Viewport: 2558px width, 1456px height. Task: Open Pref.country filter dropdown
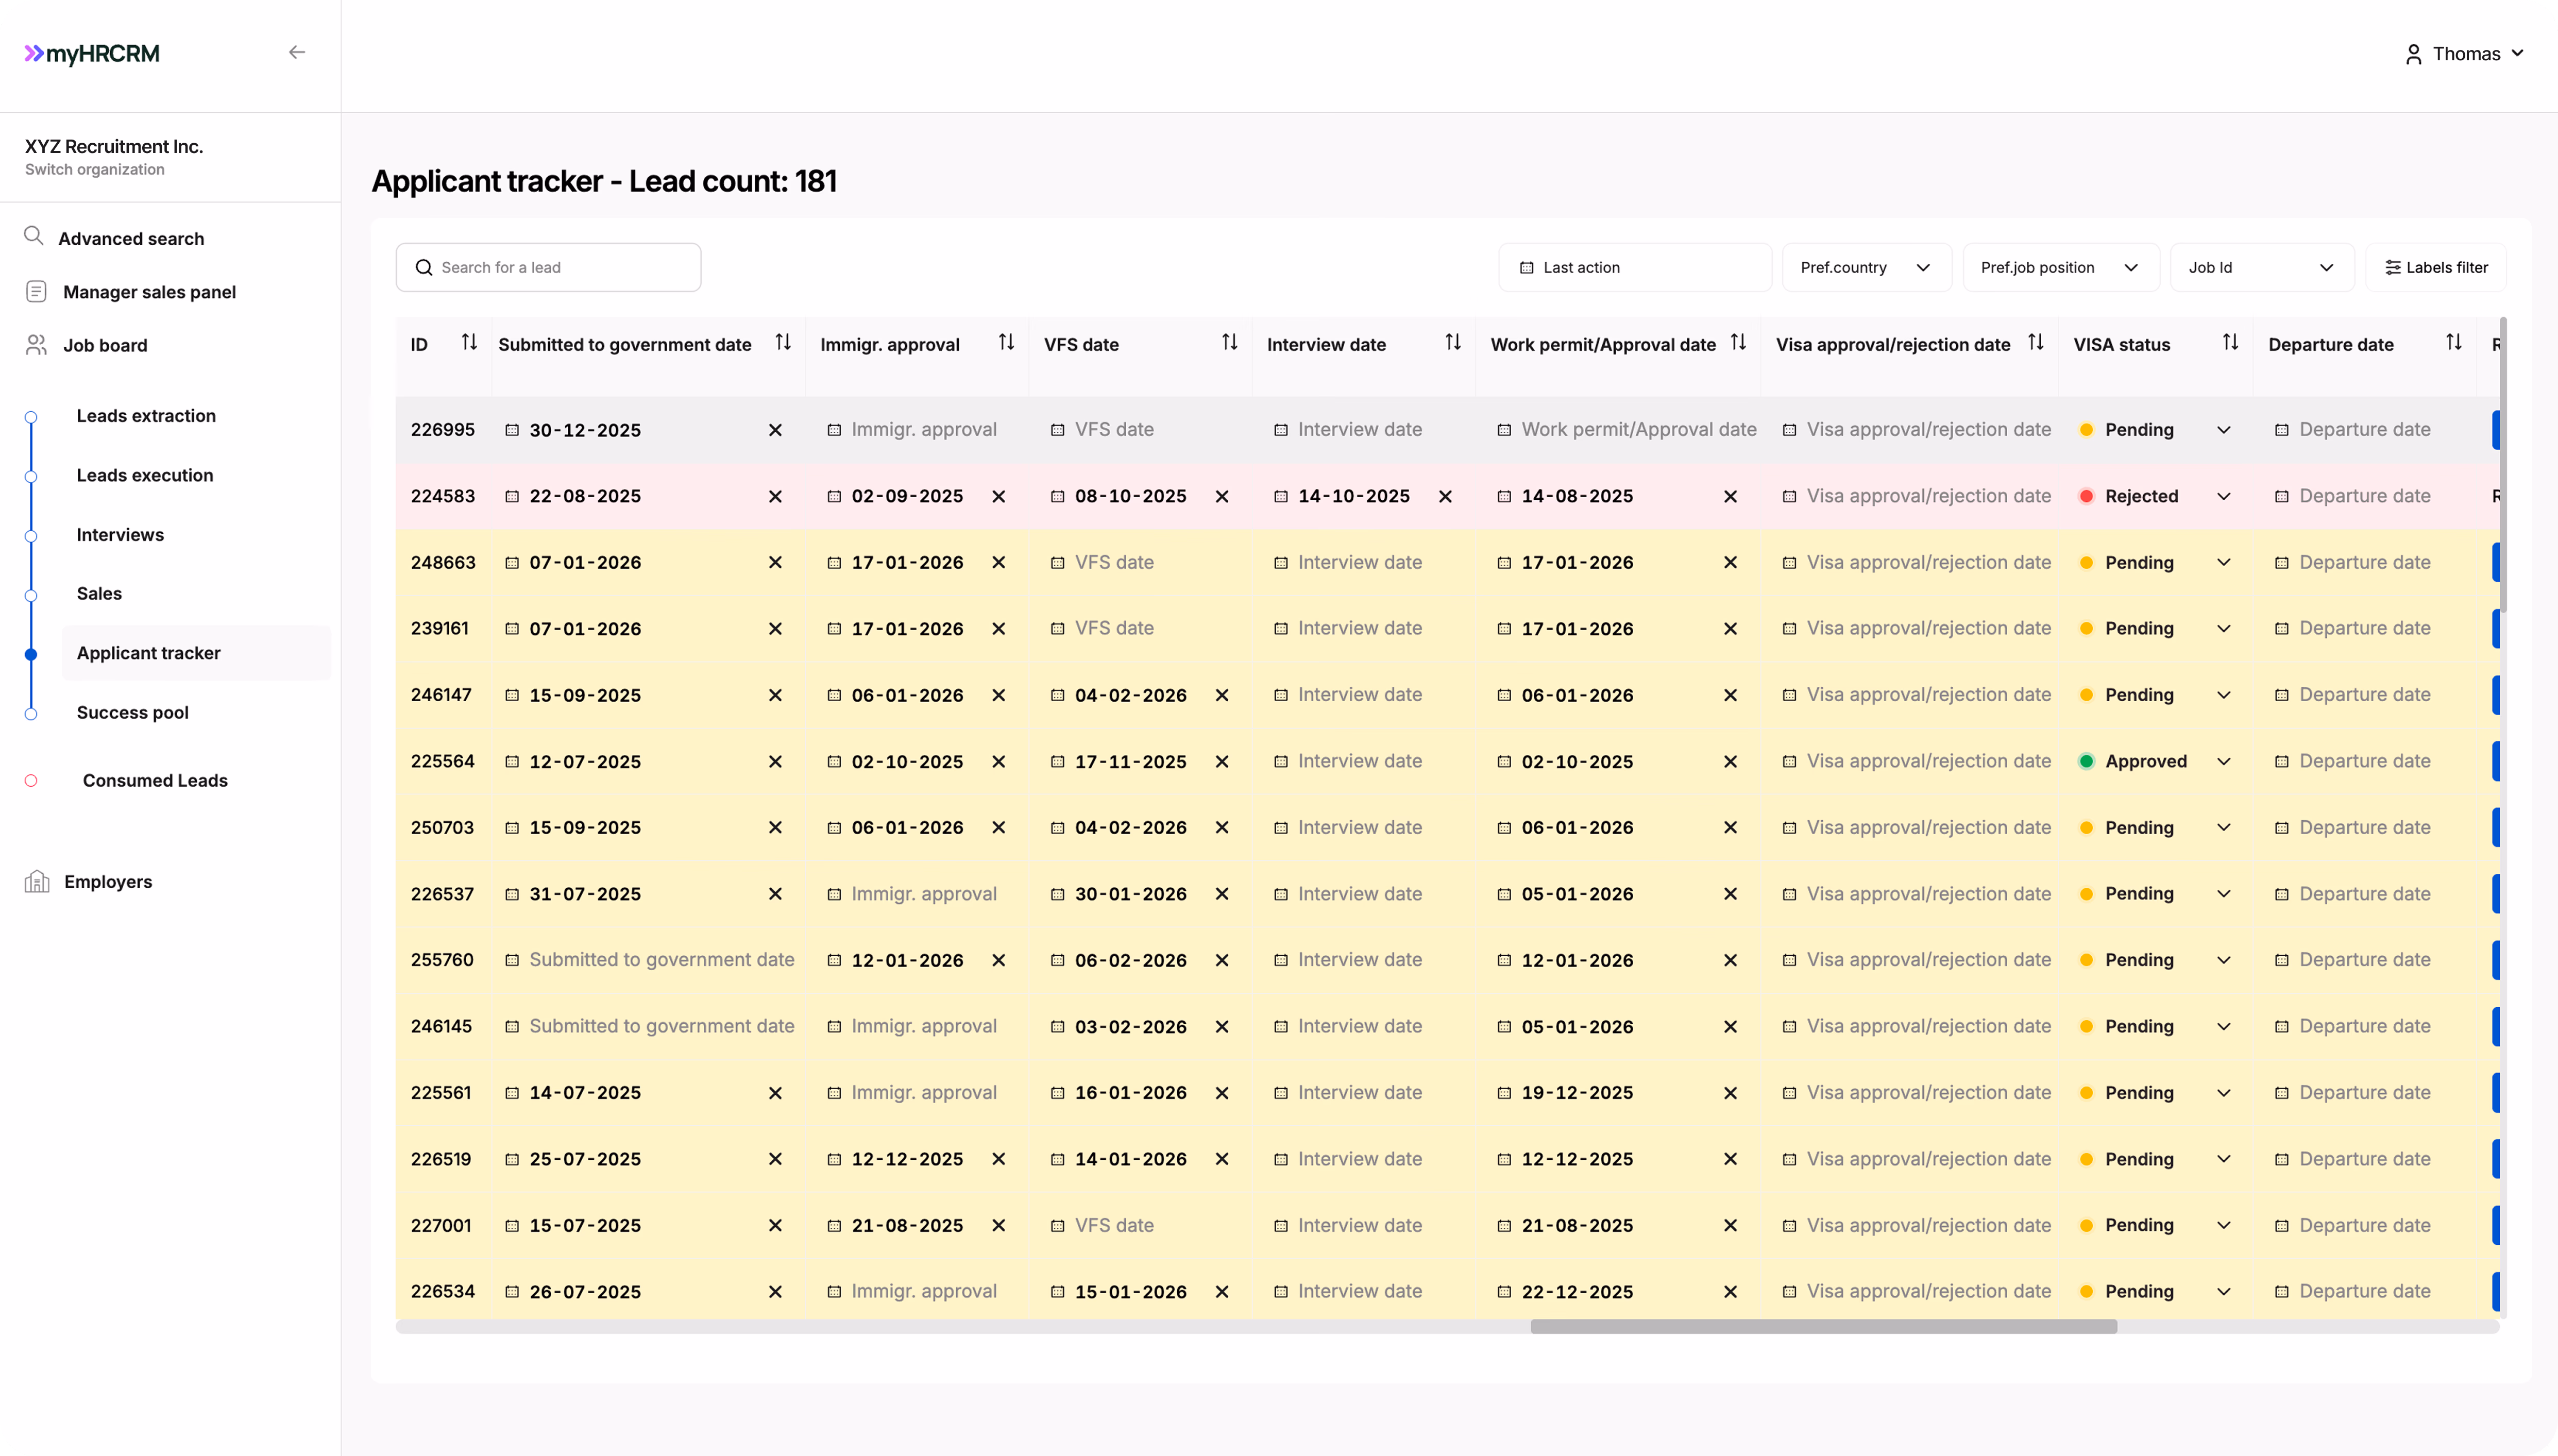[1866, 267]
